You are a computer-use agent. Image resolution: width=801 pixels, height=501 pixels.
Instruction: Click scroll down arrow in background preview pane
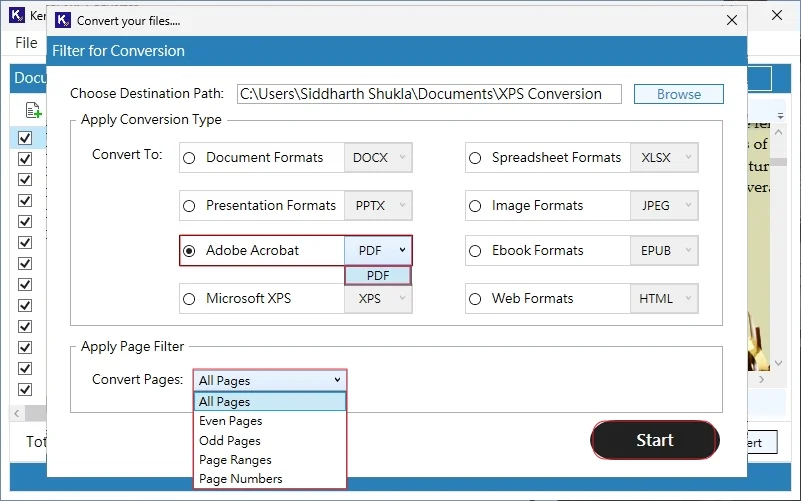point(779,363)
